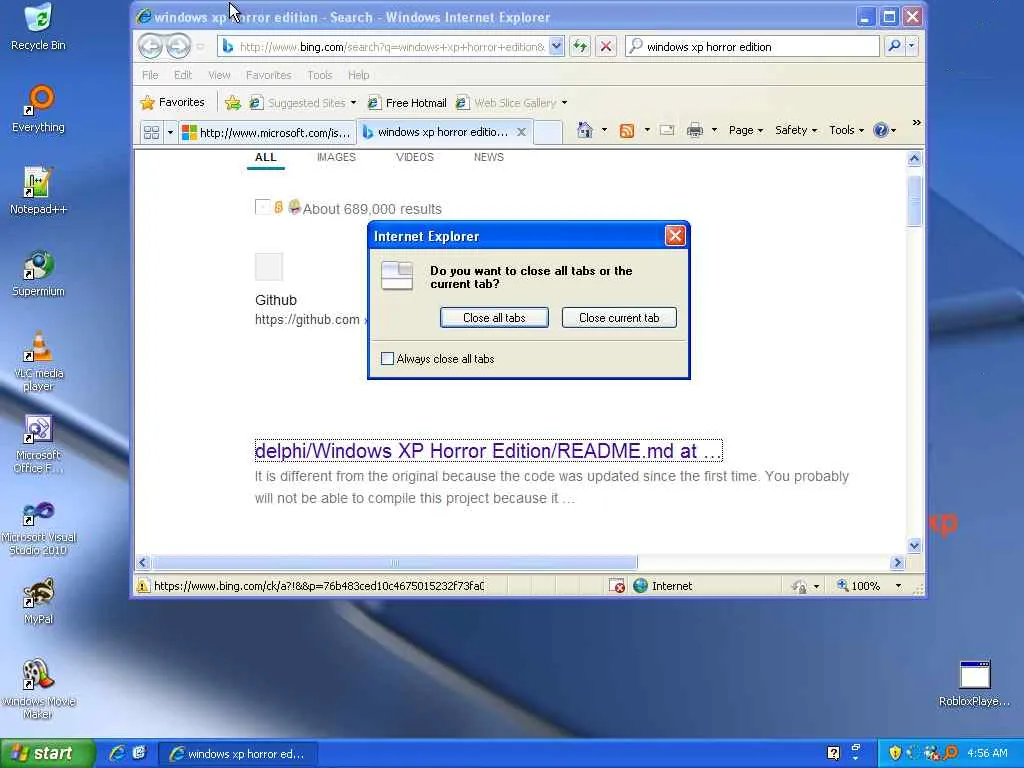Image resolution: width=1024 pixels, height=768 pixels.
Task: Click the Free Hotmail favorites link
Action: (408, 103)
